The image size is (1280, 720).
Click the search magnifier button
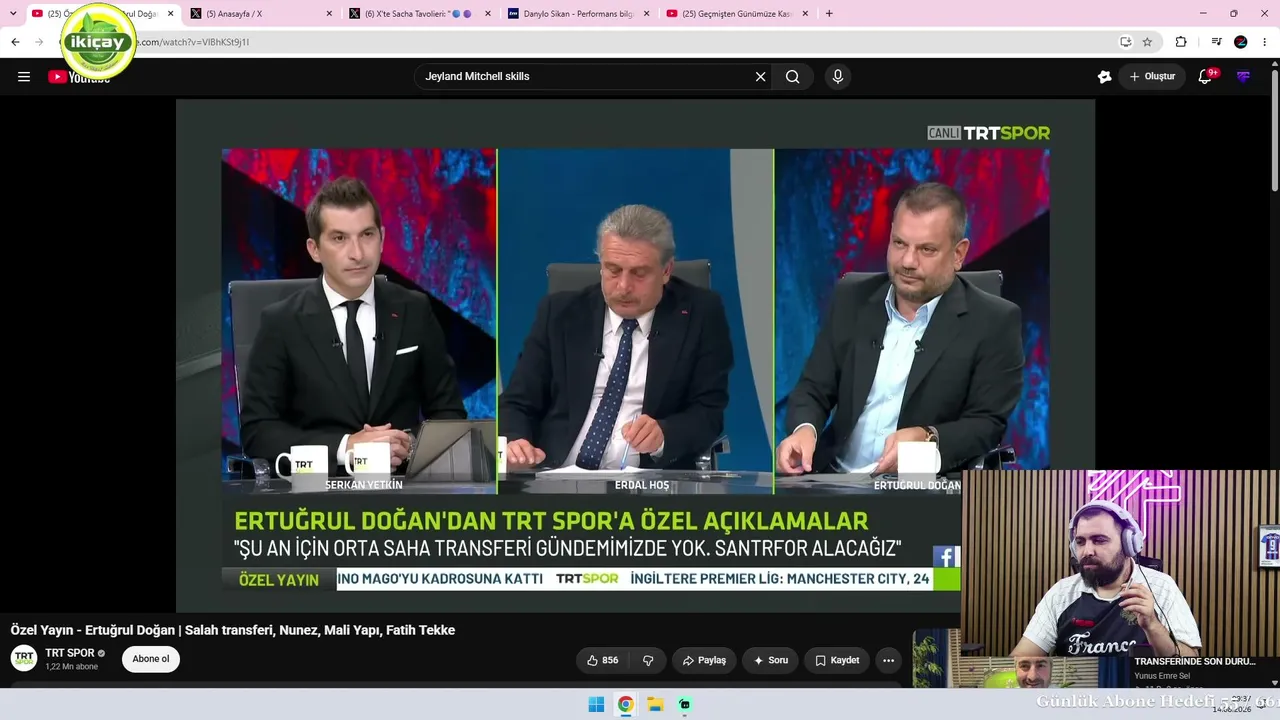792,77
